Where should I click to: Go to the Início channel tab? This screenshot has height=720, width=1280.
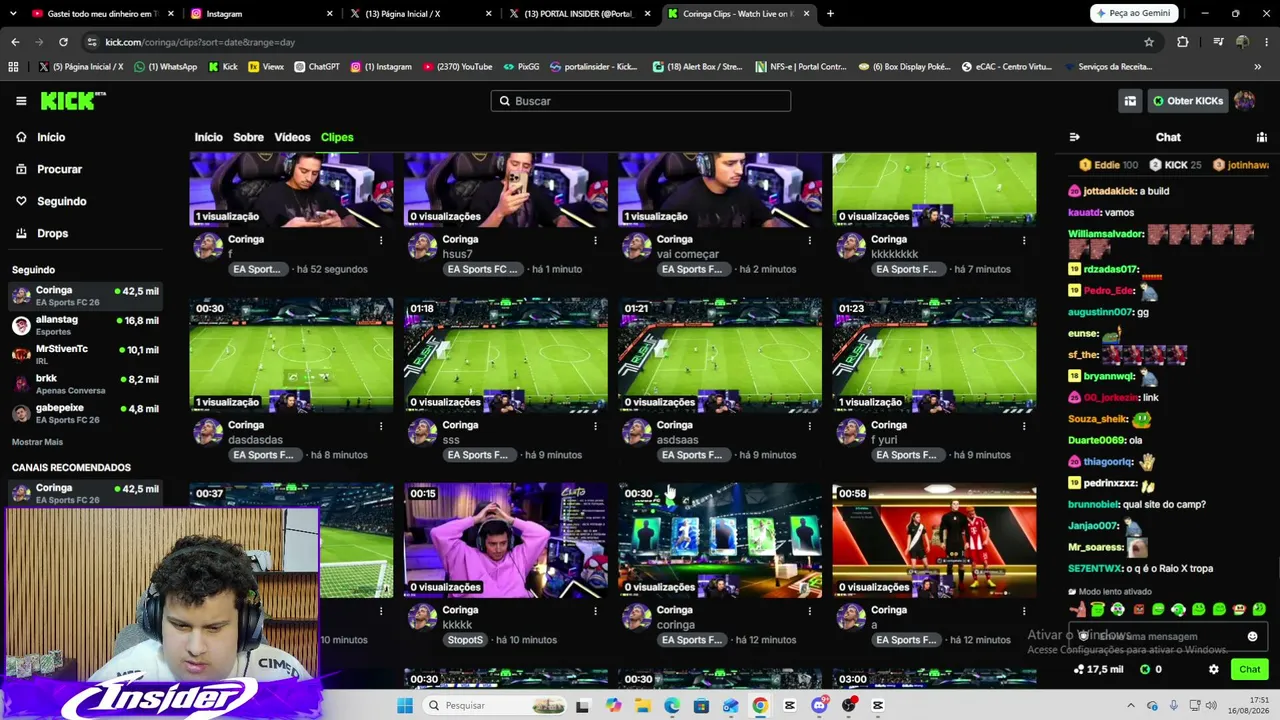click(x=208, y=137)
